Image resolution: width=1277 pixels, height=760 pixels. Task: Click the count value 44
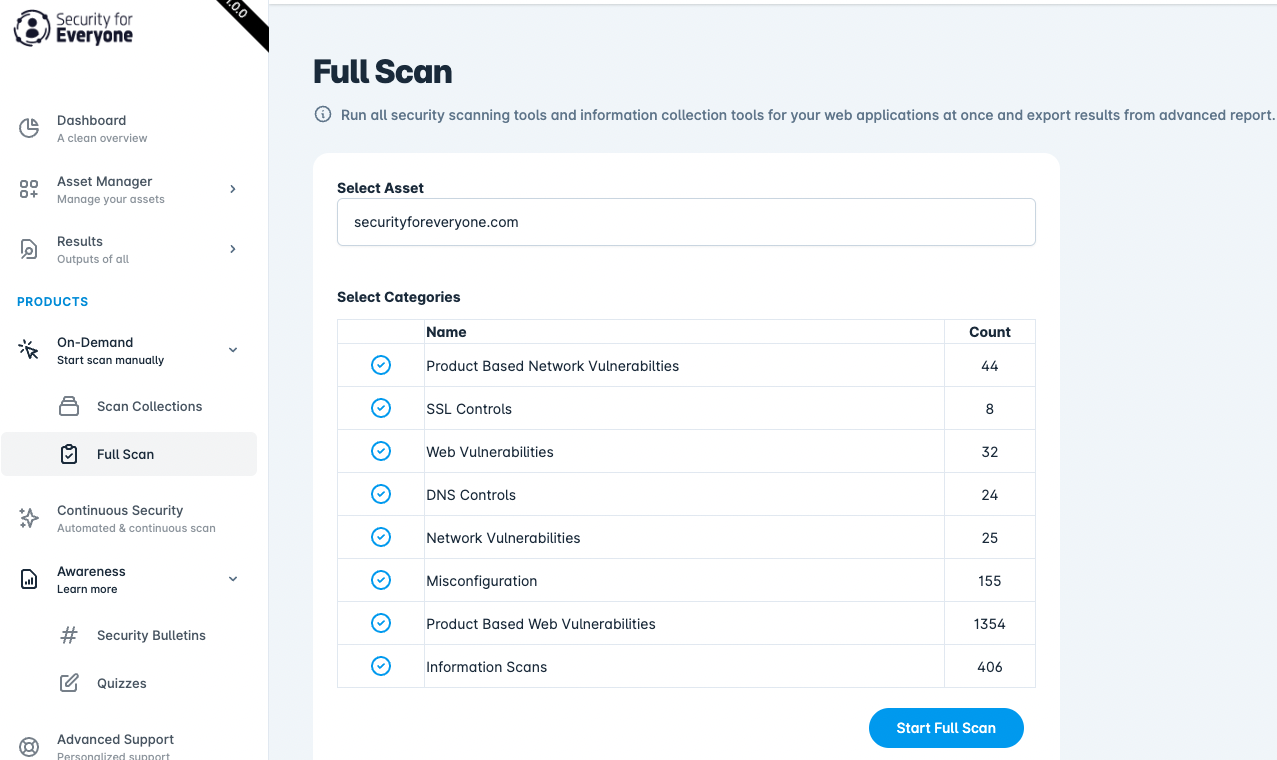[x=990, y=366]
